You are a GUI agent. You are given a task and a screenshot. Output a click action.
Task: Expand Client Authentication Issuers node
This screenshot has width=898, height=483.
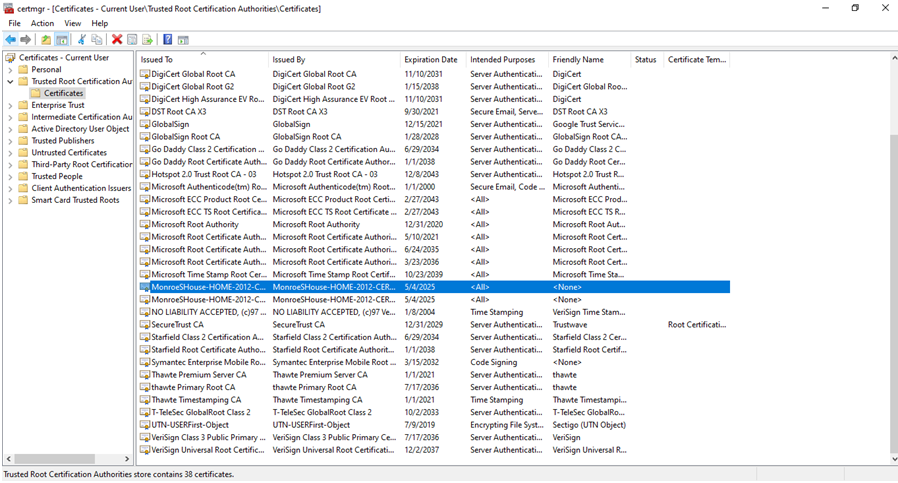(x=10, y=189)
